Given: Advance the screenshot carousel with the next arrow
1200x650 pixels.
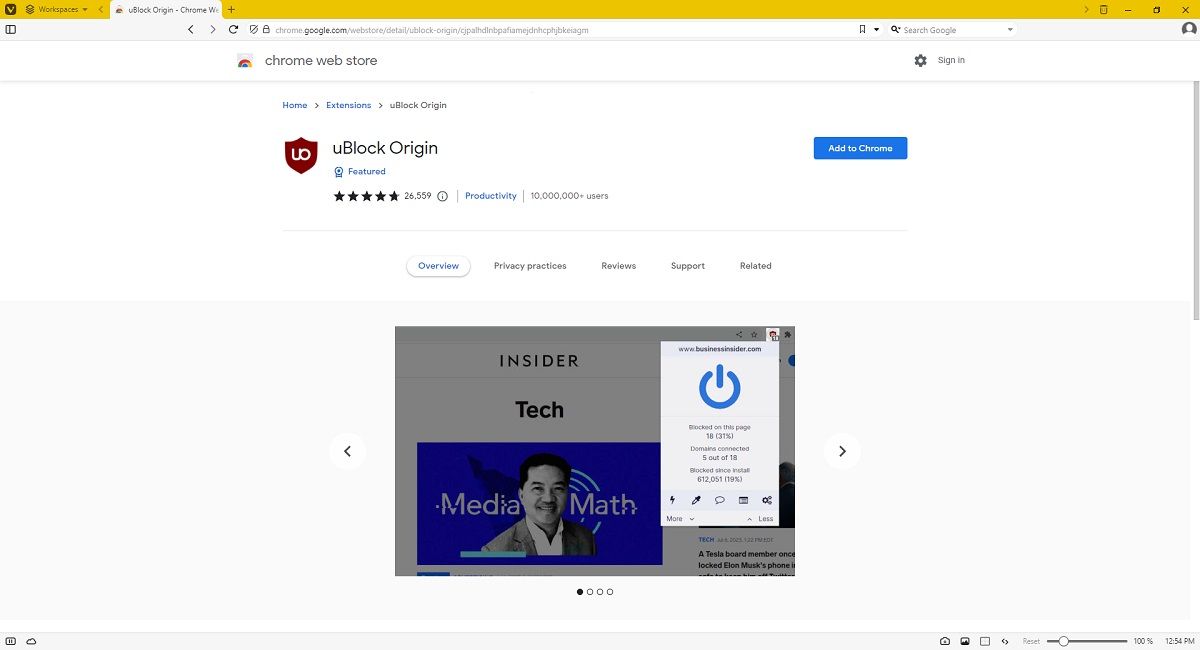Looking at the screenshot, I should (842, 451).
